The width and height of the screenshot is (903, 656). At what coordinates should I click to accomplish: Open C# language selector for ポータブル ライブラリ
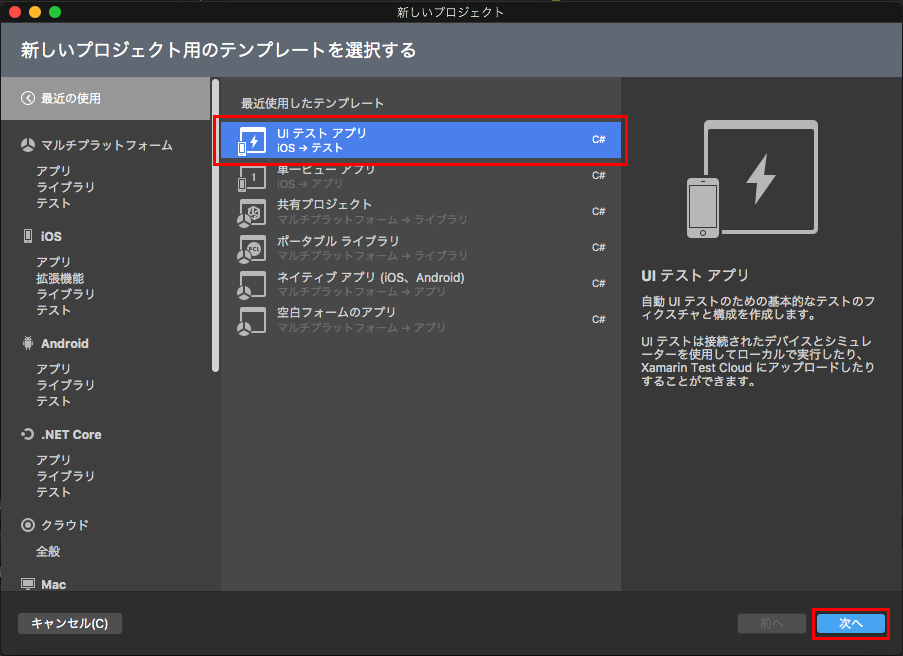[598, 247]
